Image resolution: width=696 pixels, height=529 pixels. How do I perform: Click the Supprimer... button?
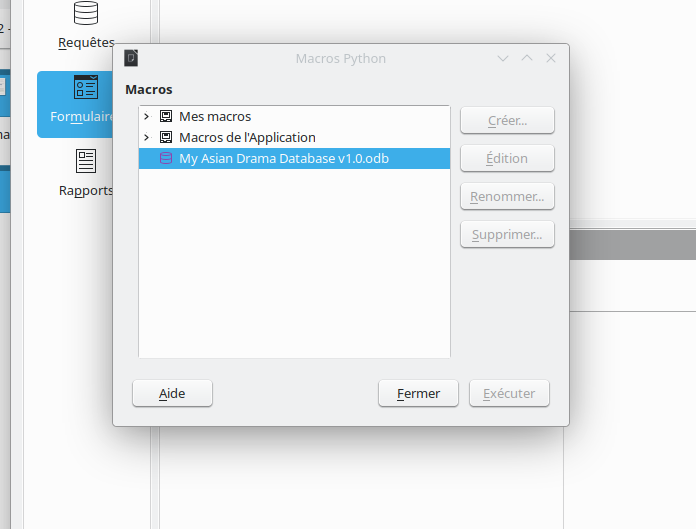click(507, 234)
